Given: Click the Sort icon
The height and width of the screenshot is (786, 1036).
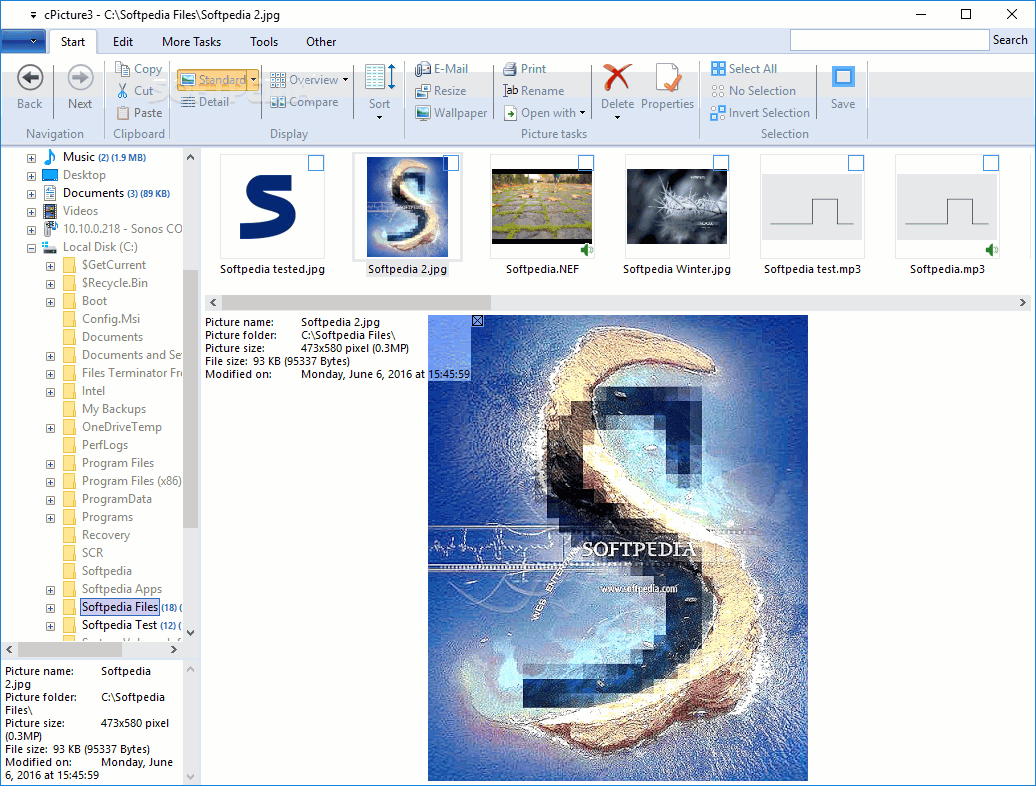Looking at the screenshot, I should 380,77.
